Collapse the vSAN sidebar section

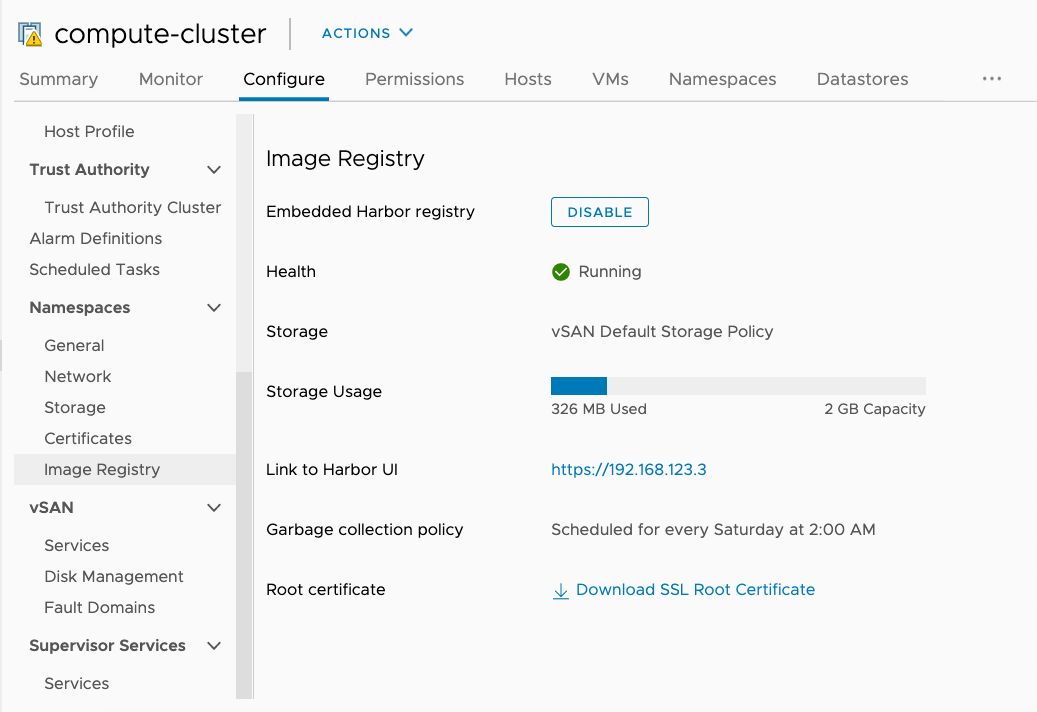click(214, 508)
